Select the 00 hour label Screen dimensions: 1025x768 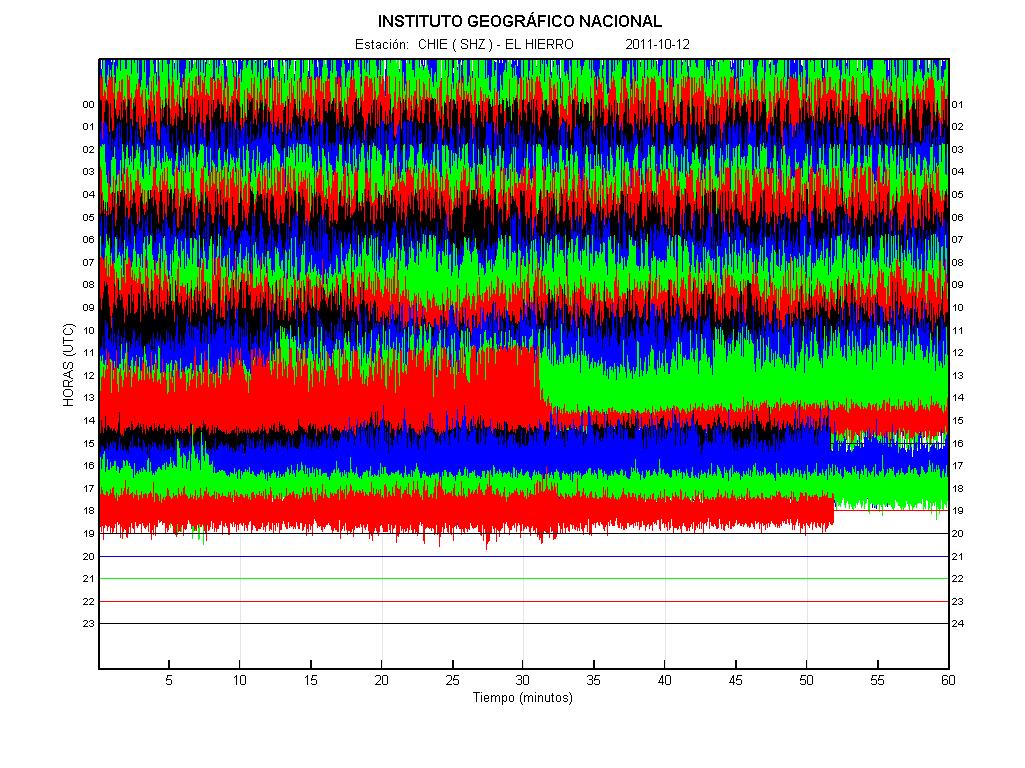pyautogui.click(x=88, y=105)
